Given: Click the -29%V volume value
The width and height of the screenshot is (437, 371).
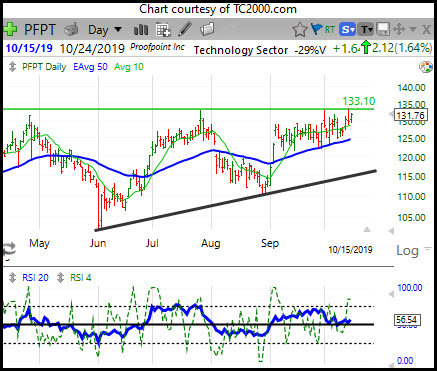Looking at the screenshot, I should pos(310,50).
